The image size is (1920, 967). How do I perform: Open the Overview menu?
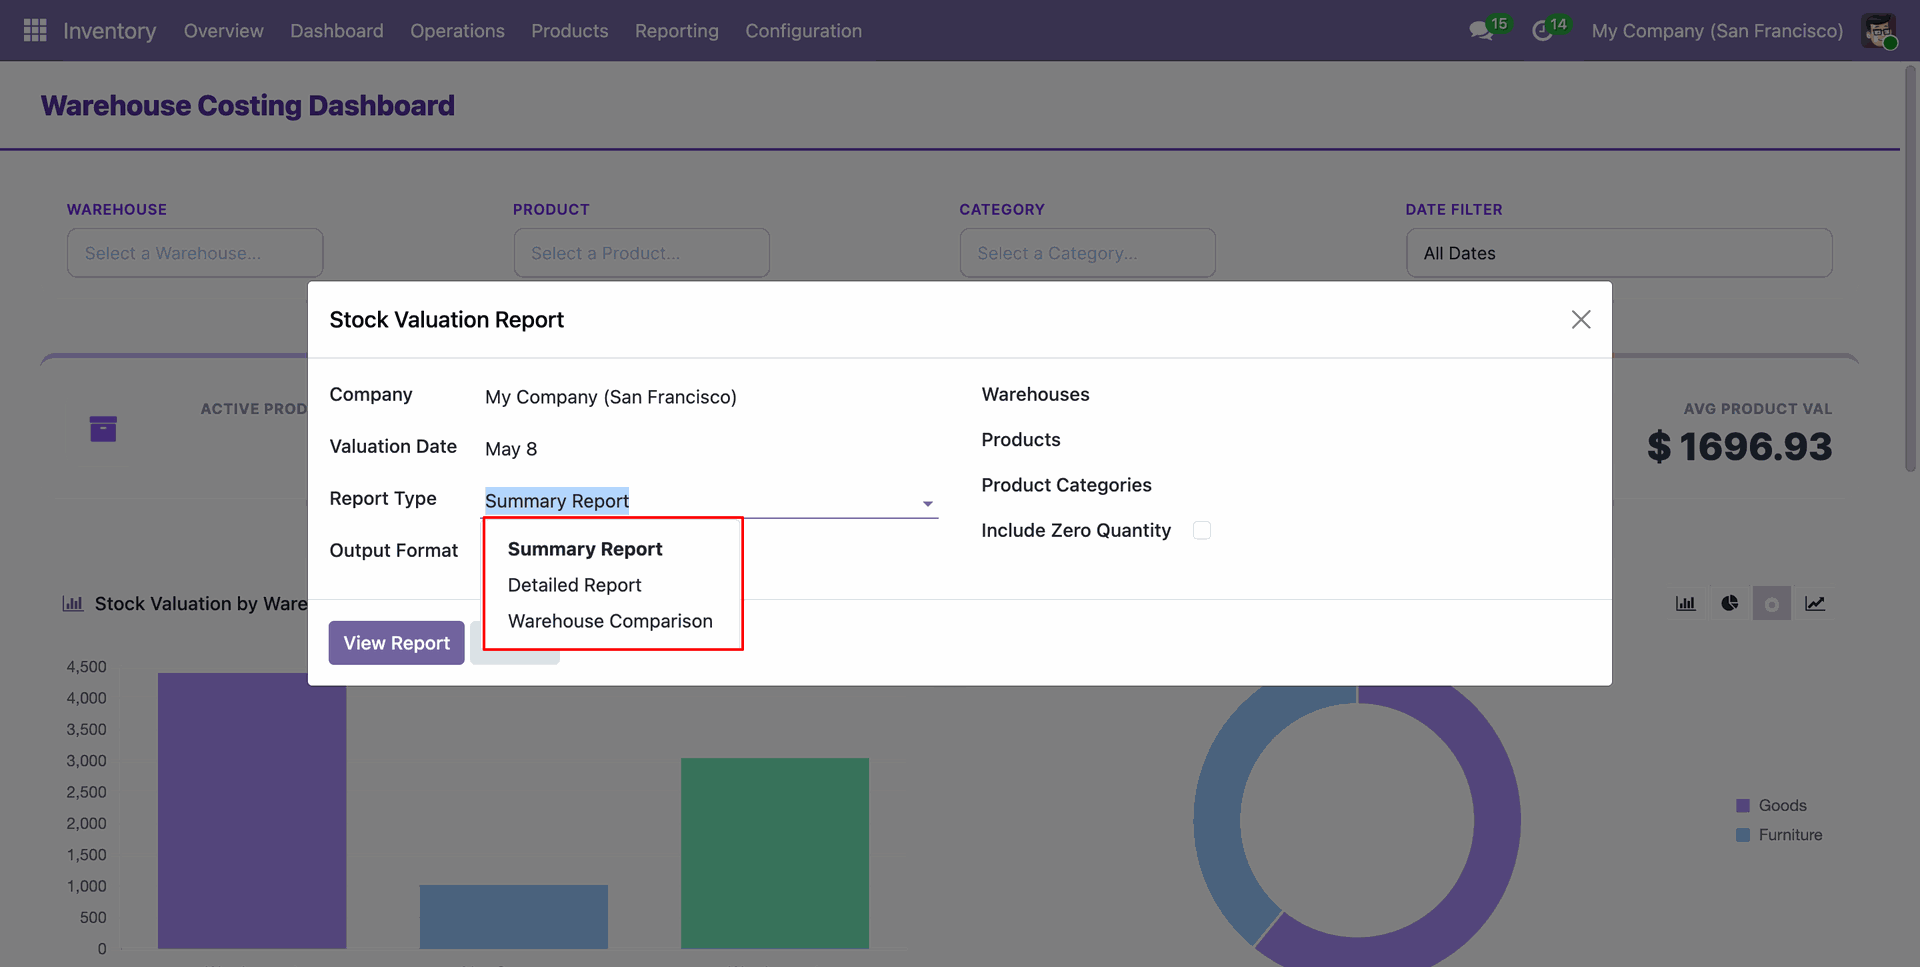[x=223, y=30]
